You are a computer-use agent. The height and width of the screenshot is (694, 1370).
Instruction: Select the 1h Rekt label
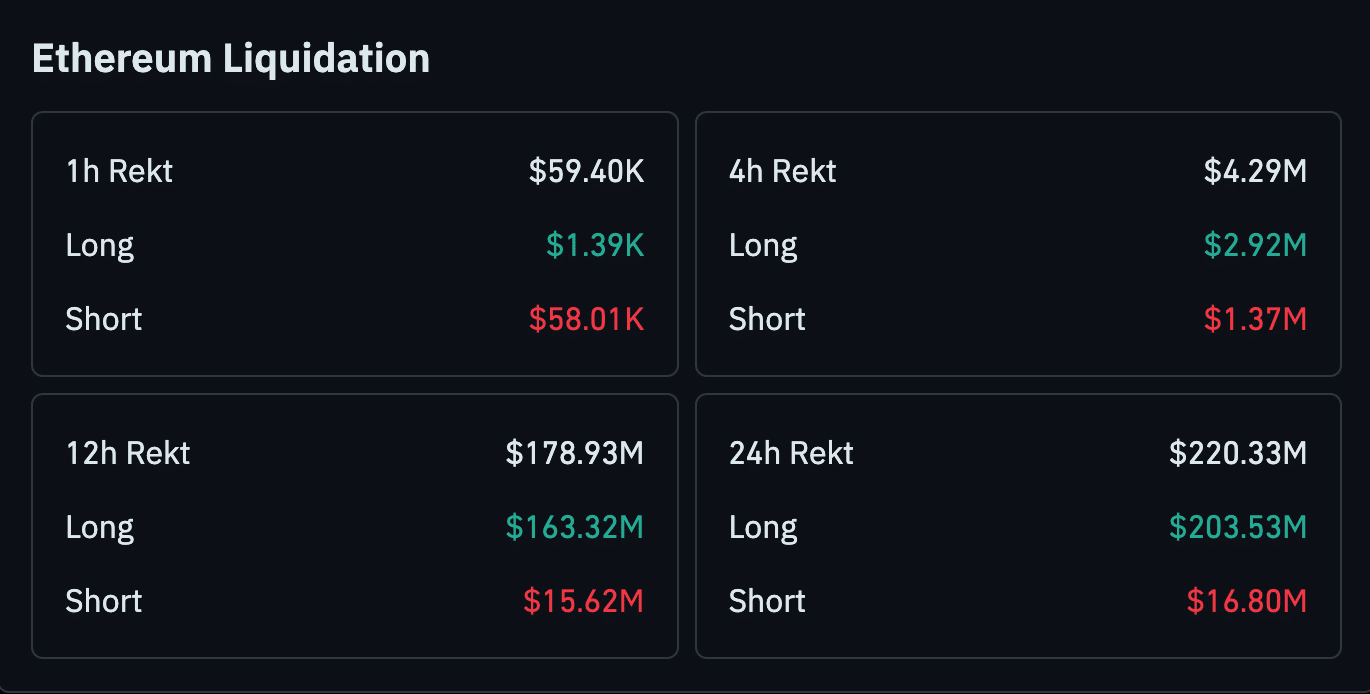[x=119, y=171]
